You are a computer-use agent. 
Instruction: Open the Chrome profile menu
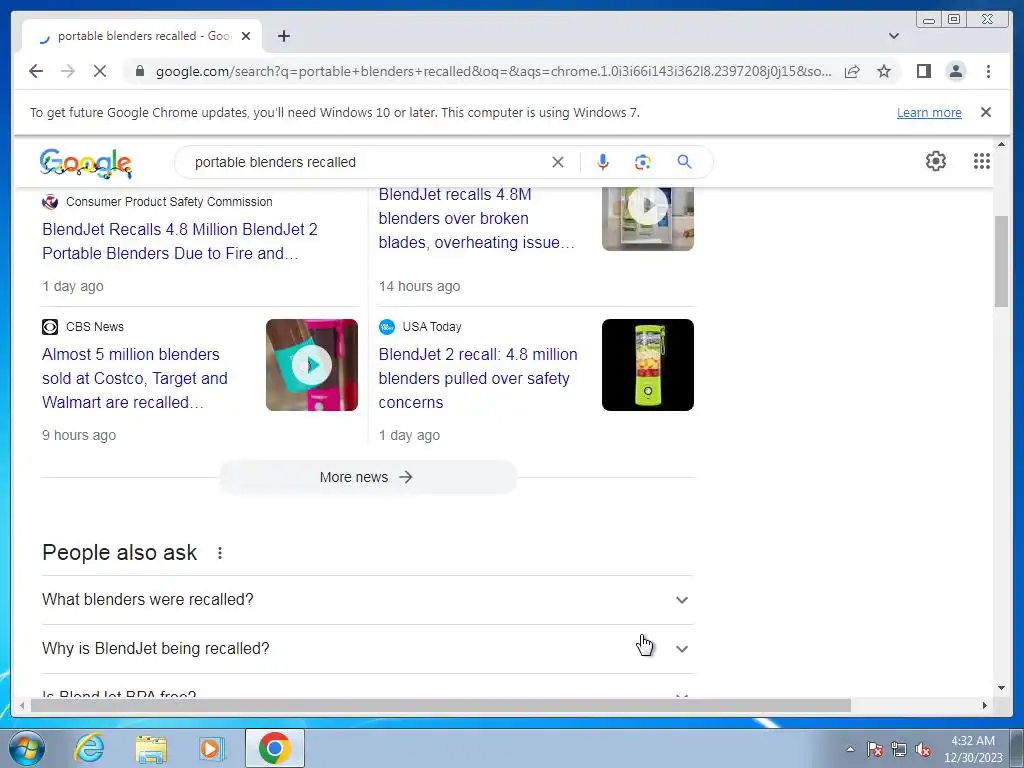[x=955, y=71]
